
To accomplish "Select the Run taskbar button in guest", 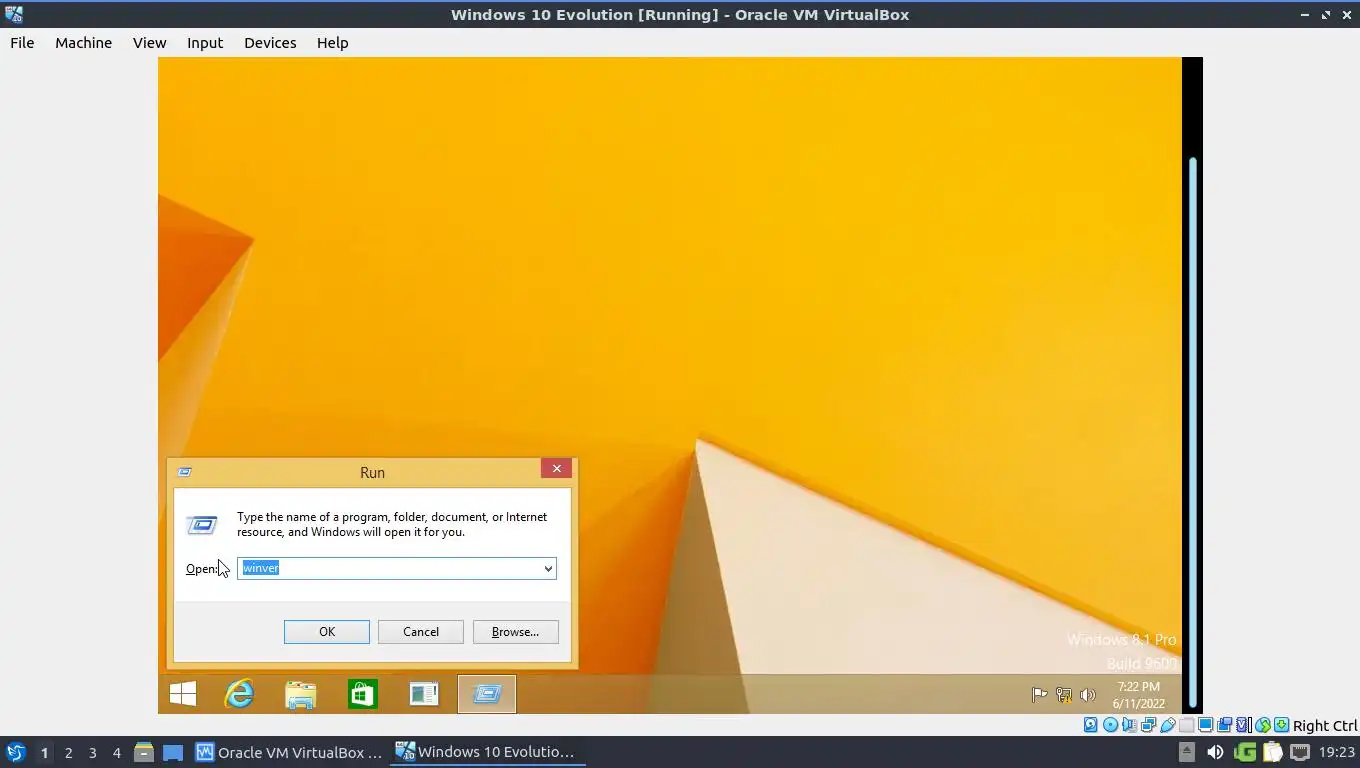I will pos(487,694).
